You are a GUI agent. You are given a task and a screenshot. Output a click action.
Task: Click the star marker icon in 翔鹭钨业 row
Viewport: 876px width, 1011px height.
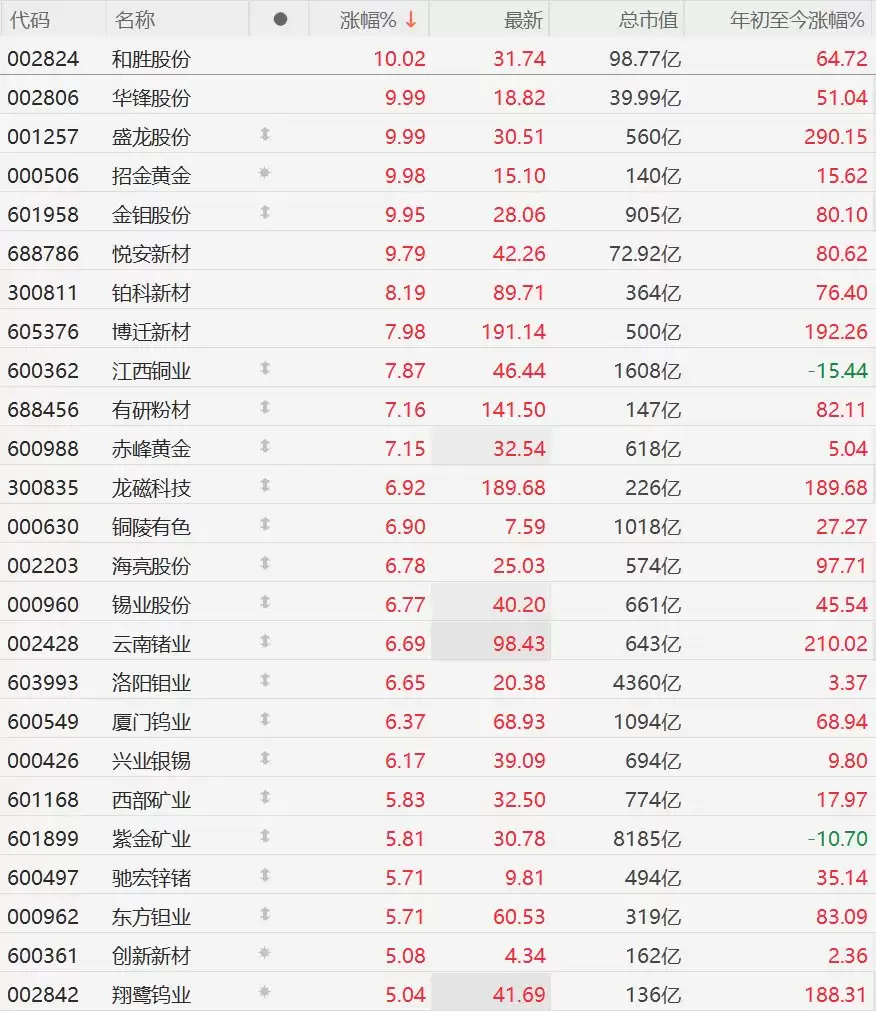pyautogui.click(x=264, y=992)
